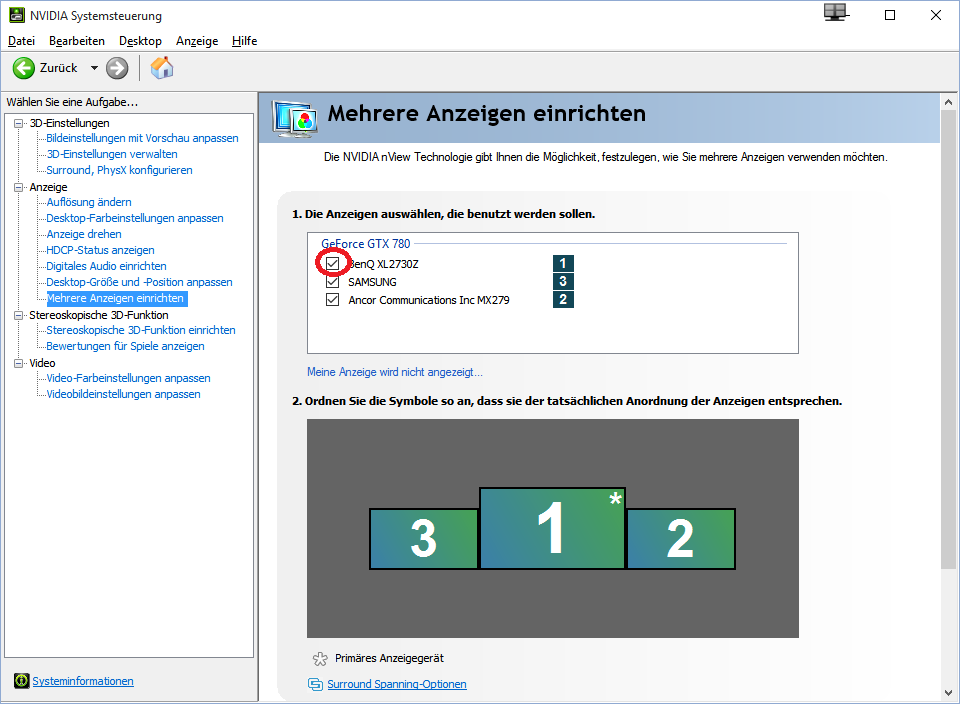Open the Hilfe menu
960x704 pixels.
click(244, 41)
